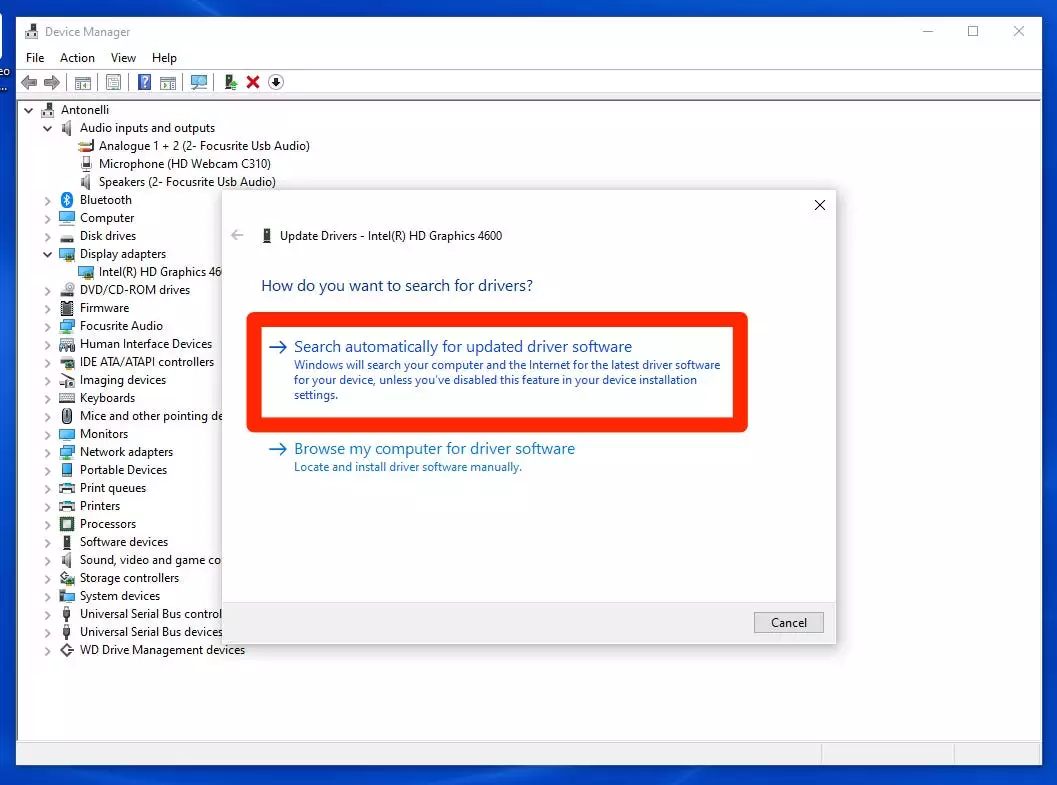The height and width of the screenshot is (785, 1057).
Task: Click the Back arrow toolbar icon
Action: pyautogui.click(x=29, y=82)
